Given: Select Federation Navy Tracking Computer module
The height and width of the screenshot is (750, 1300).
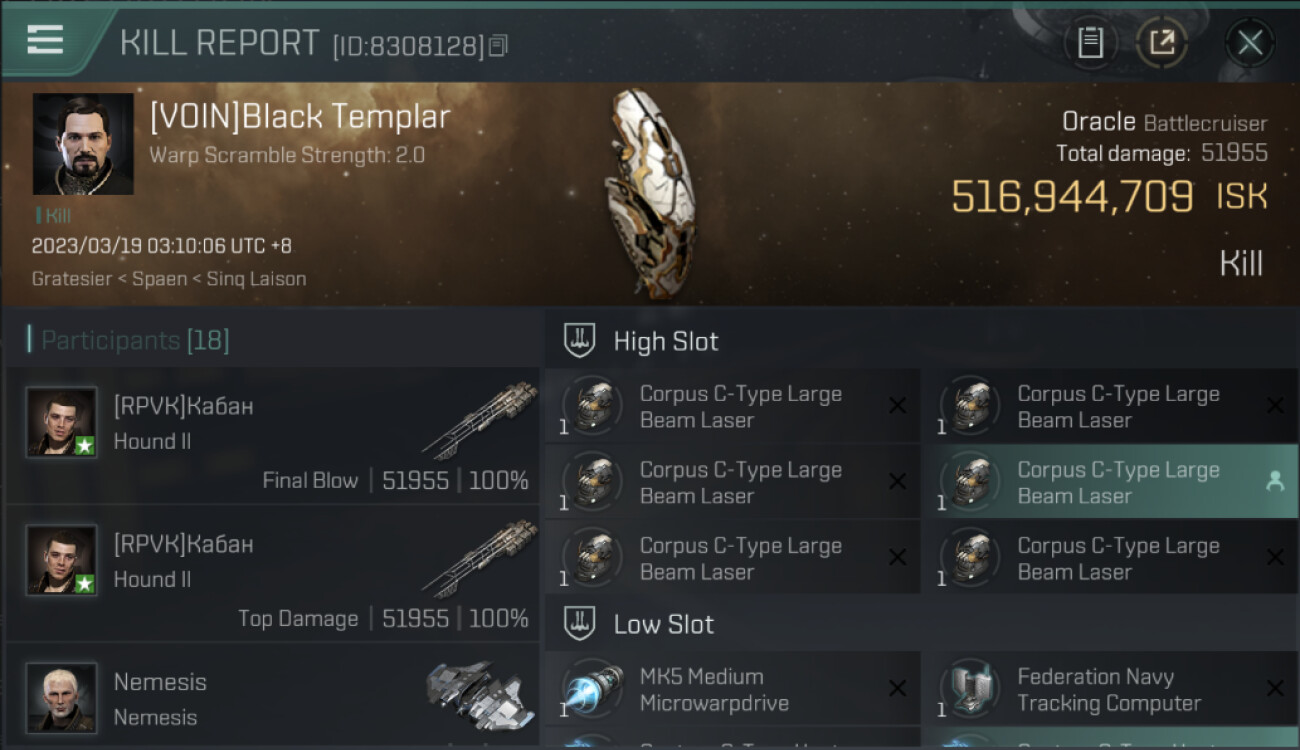Looking at the screenshot, I should 1110,689.
